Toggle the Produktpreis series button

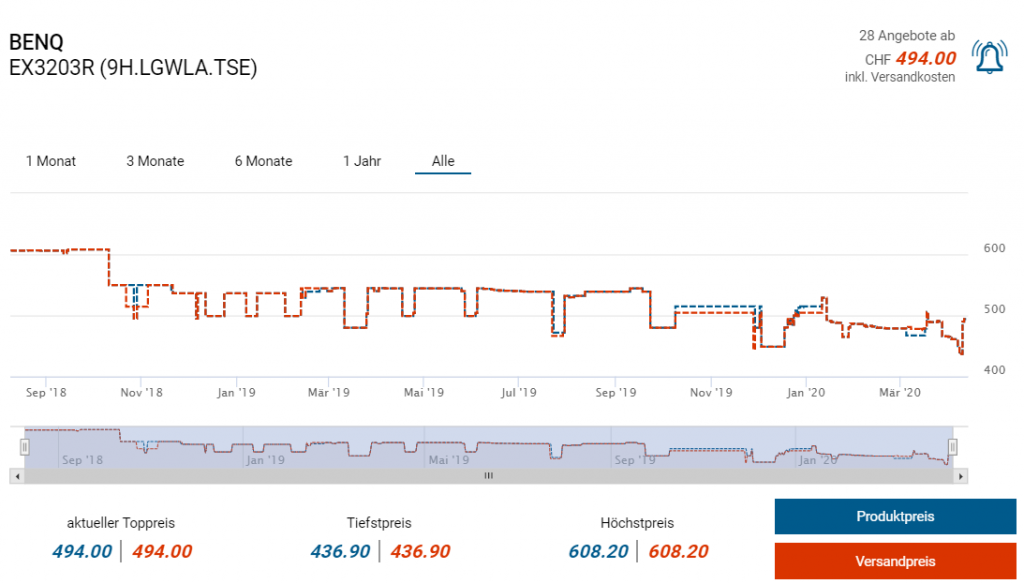(895, 517)
